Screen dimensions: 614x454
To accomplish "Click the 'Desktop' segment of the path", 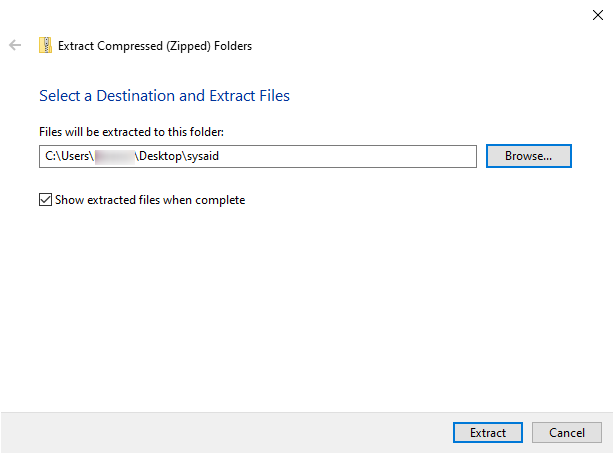I will tap(160, 156).
